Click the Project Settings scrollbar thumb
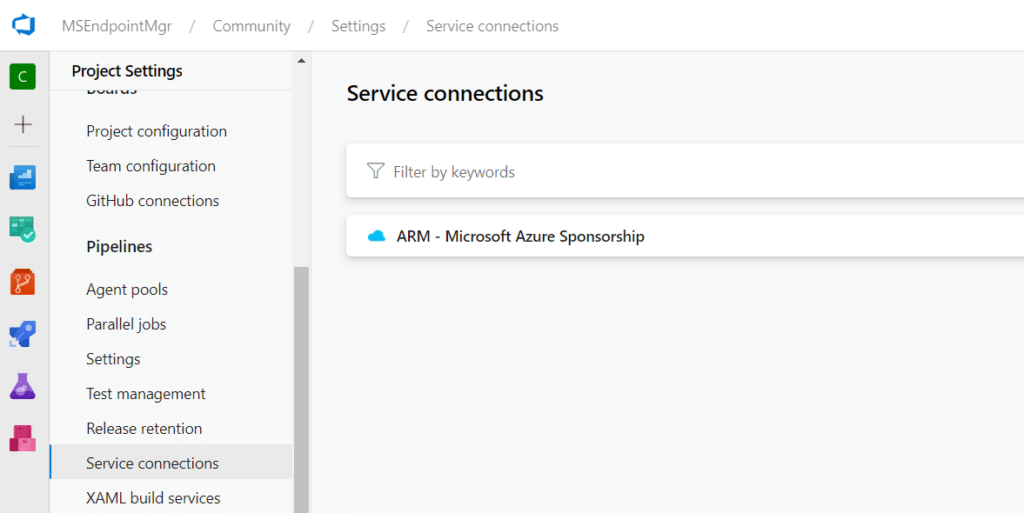Screen dimensions: 1024x513 (x=301, y=390)
